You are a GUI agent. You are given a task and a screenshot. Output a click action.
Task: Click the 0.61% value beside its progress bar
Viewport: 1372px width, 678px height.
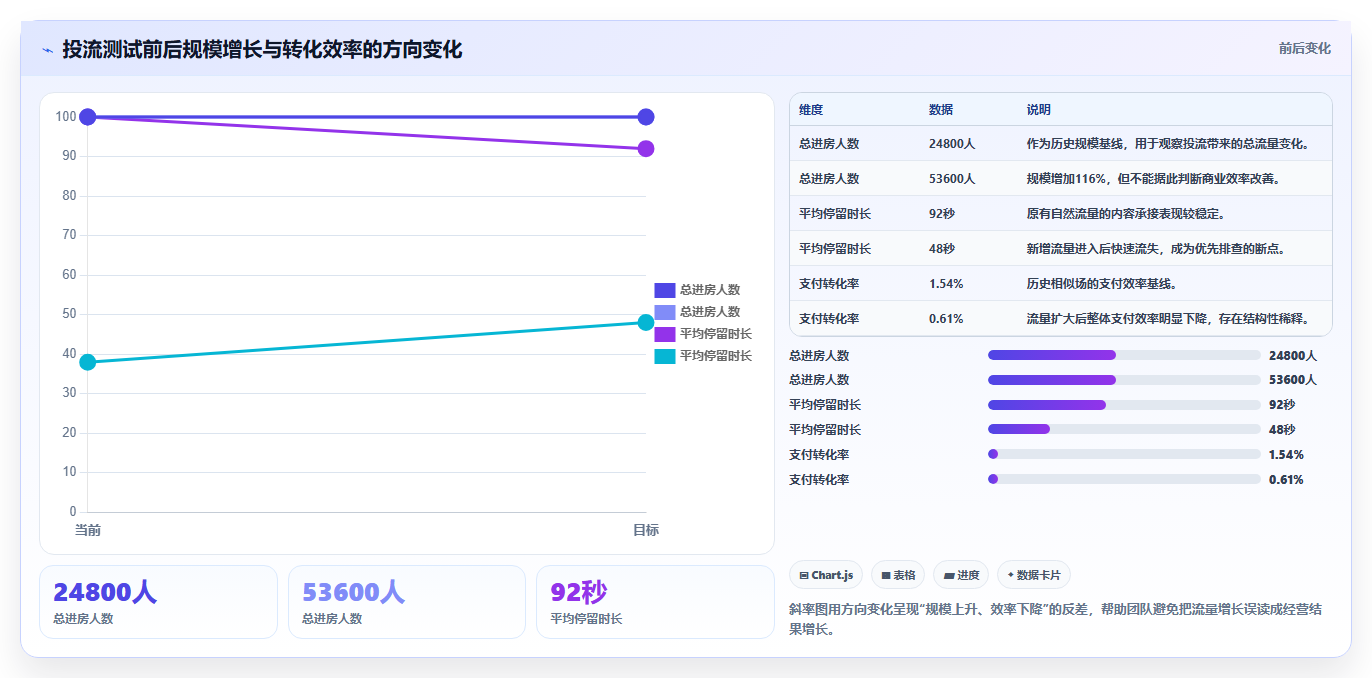click(1286, 480)
